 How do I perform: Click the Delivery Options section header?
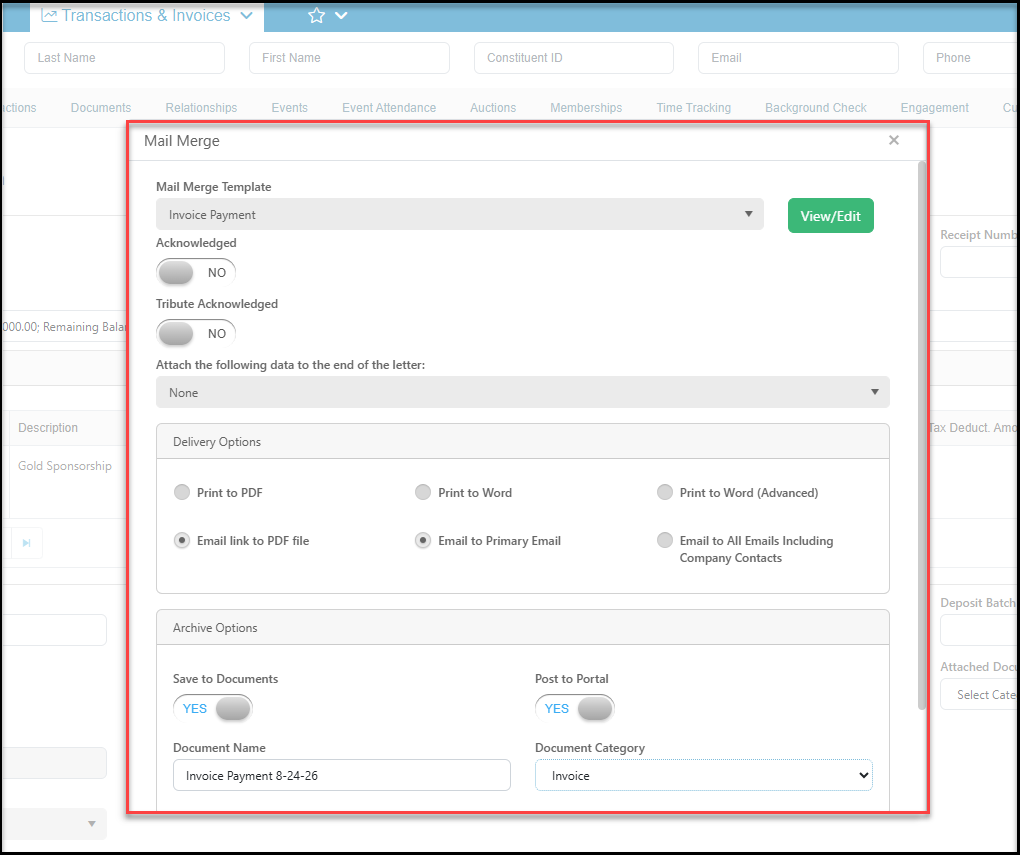click(522, 441)
